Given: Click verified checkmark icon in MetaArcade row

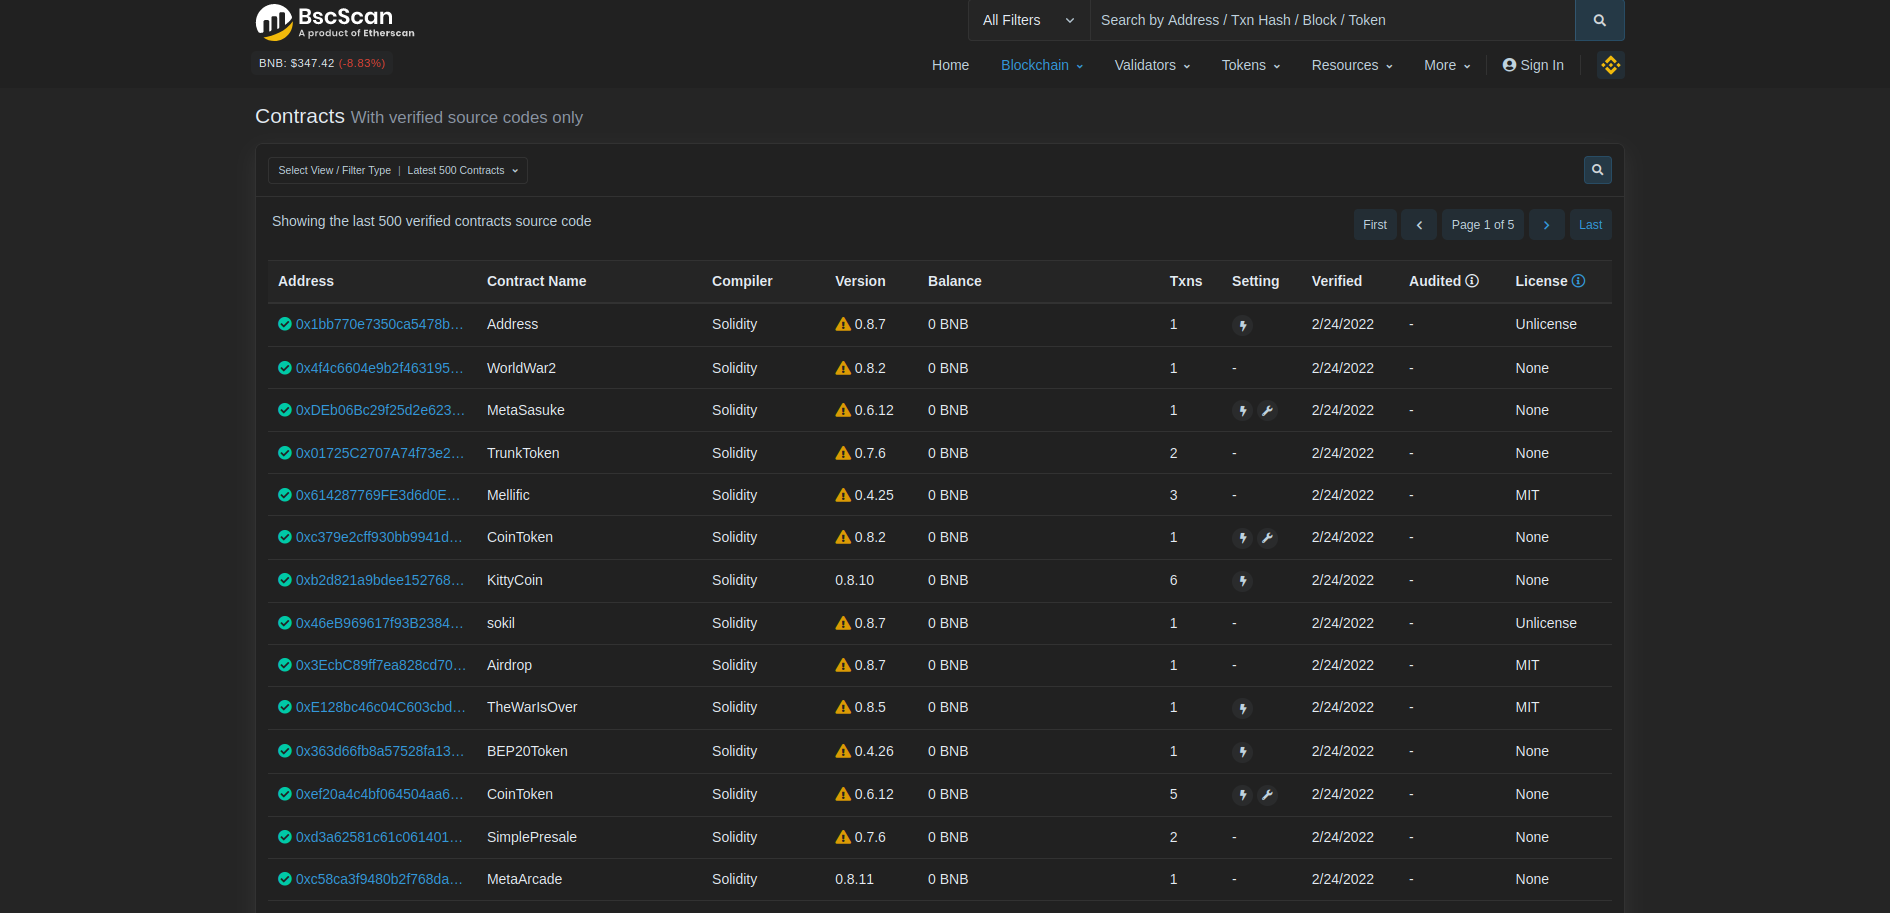Looking at the screenshot, I should (x=285, y=879).
